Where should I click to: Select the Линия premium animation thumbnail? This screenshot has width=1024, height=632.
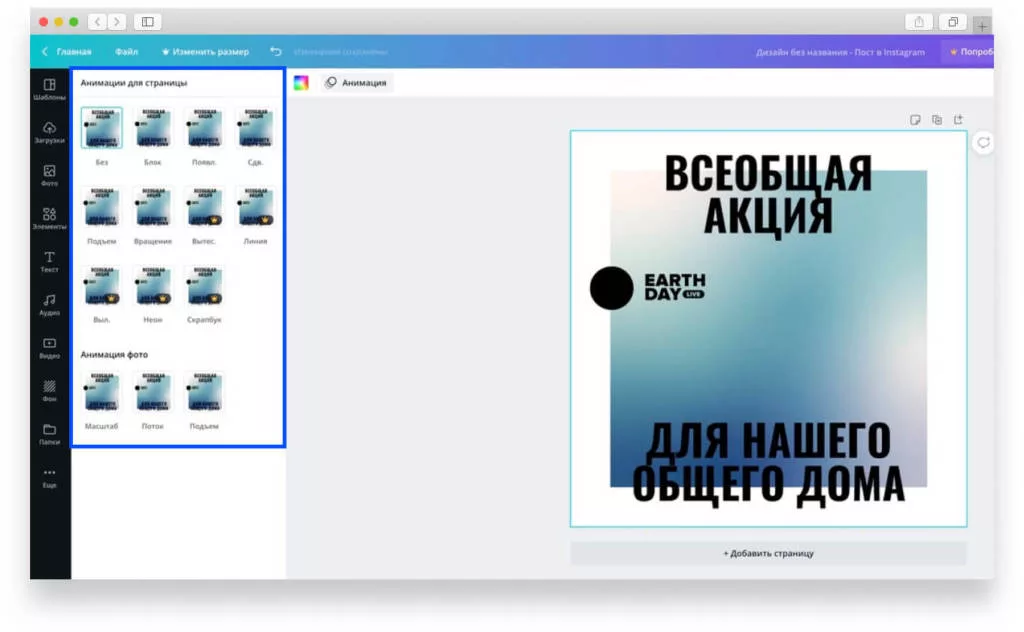tap(255, 207)
